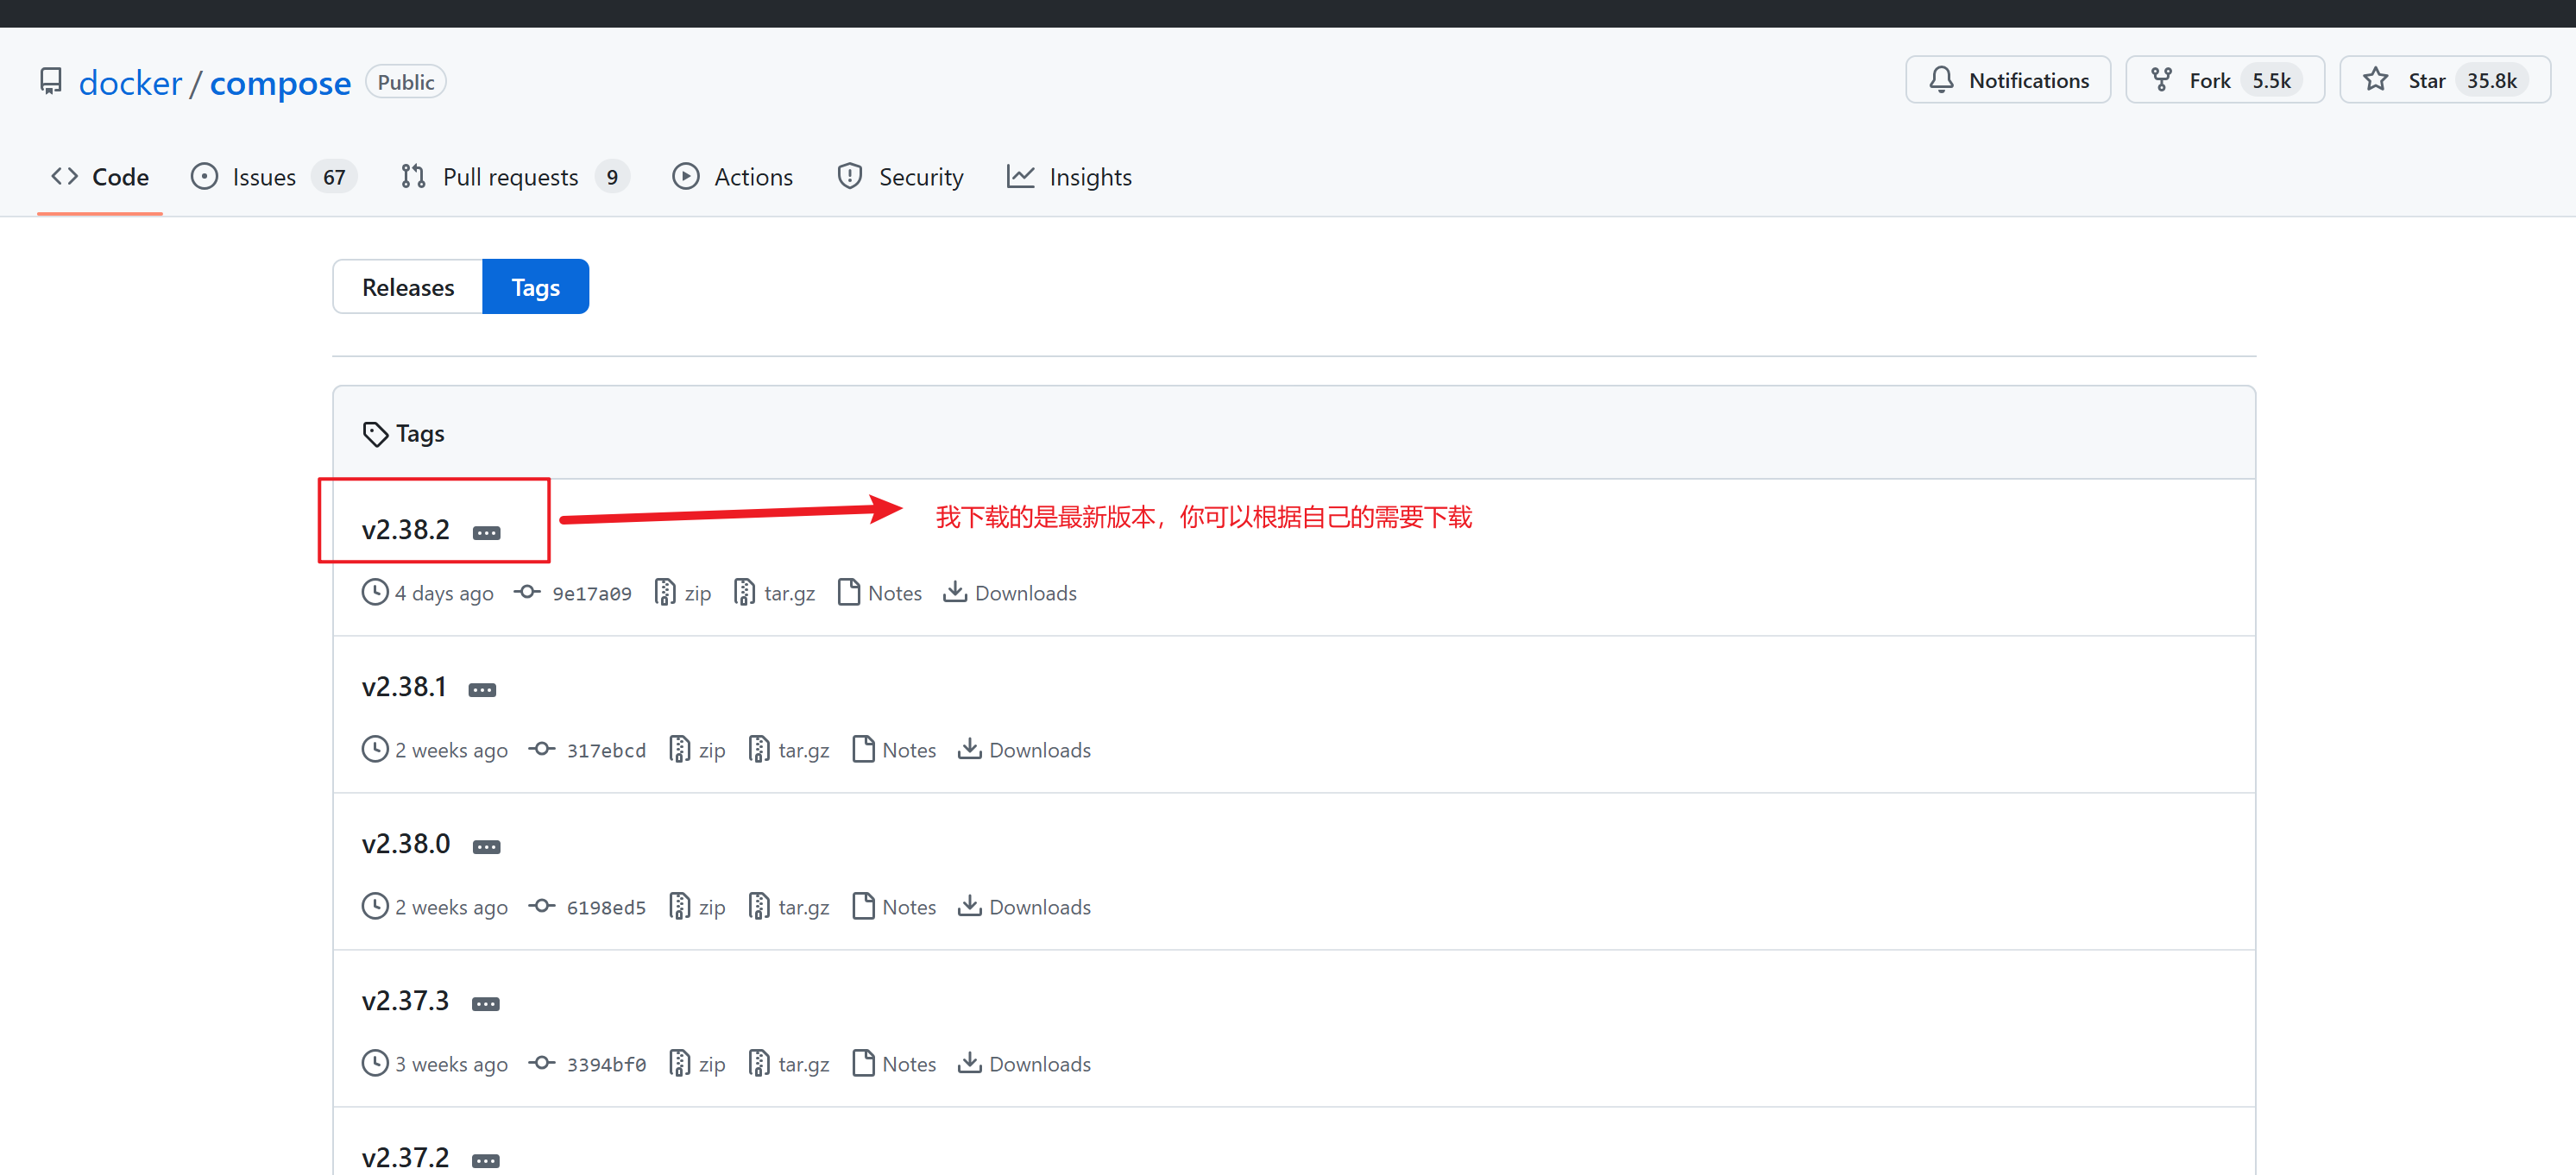Click the Star count 35.8k
Image resolution: width=2576 pixels, height=1175 pixels.
tap(2491, 80)
